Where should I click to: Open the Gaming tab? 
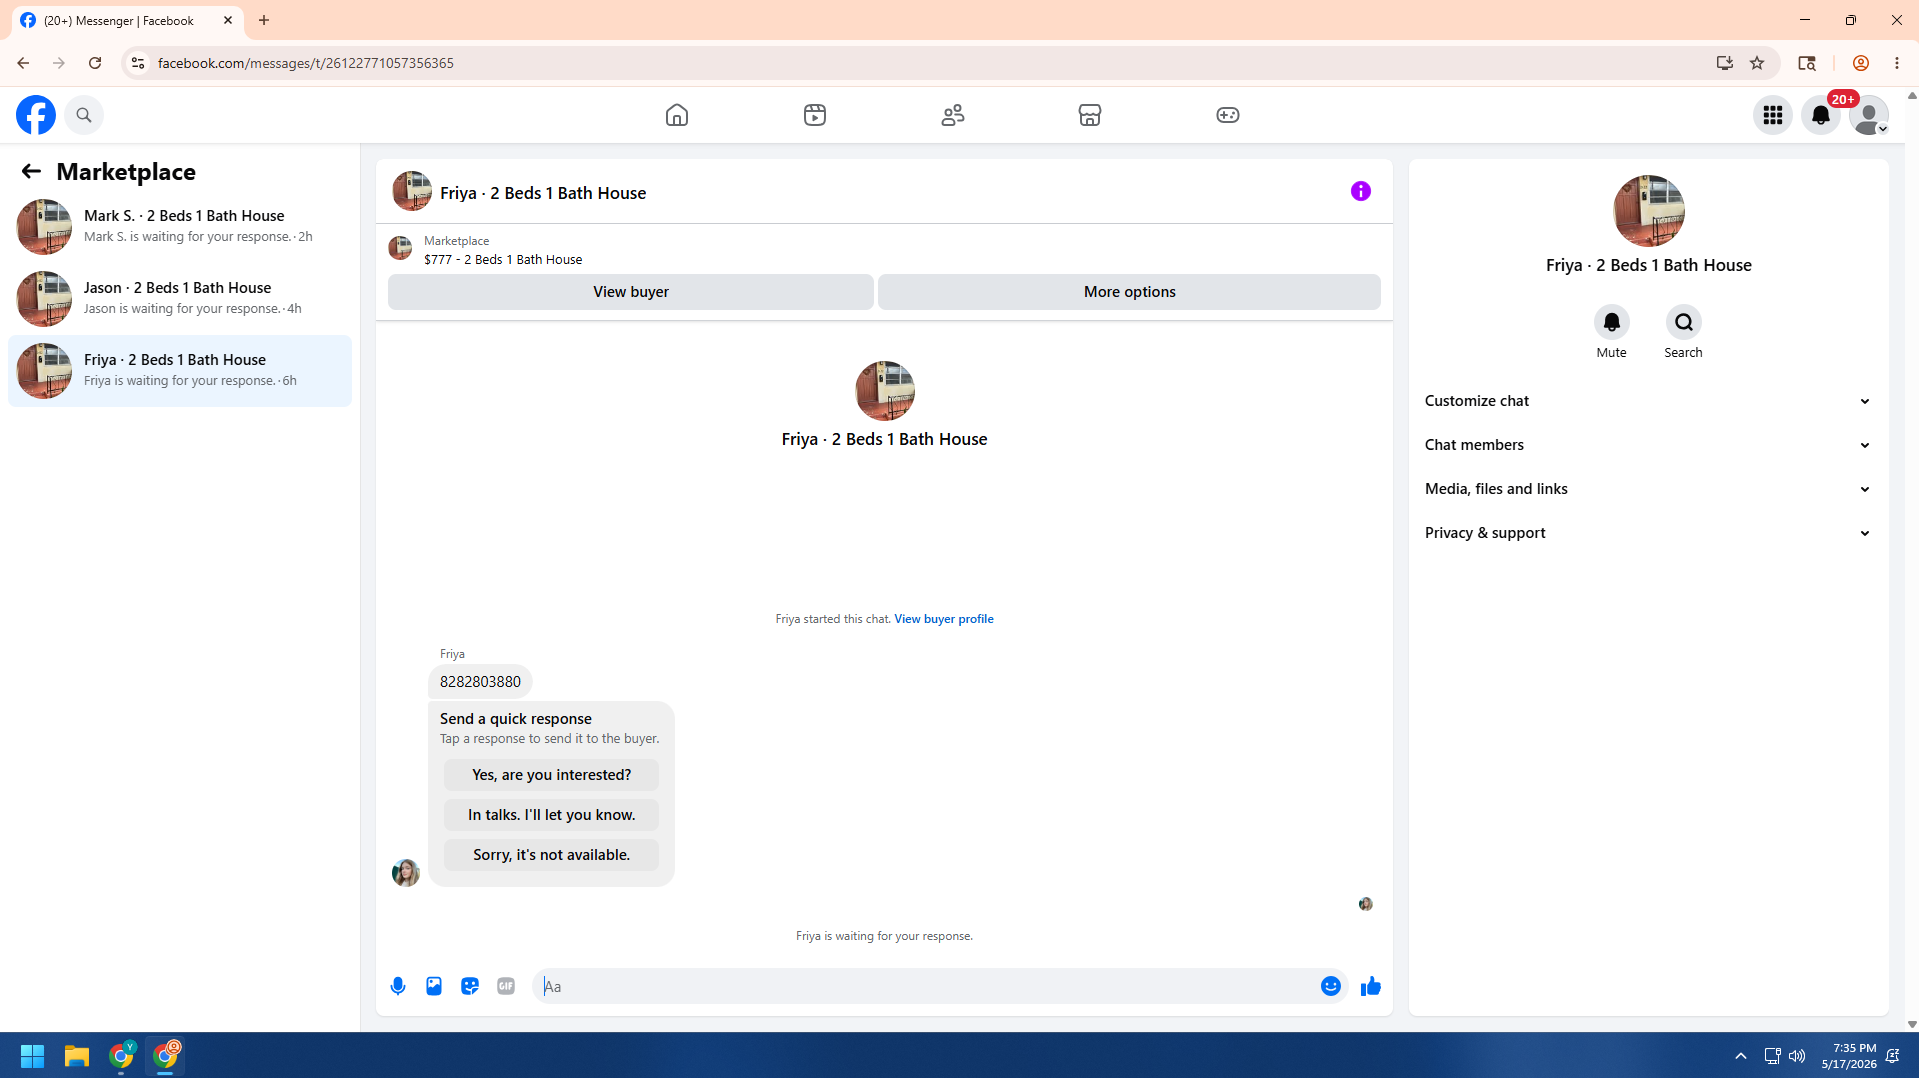pos(1228,115)
